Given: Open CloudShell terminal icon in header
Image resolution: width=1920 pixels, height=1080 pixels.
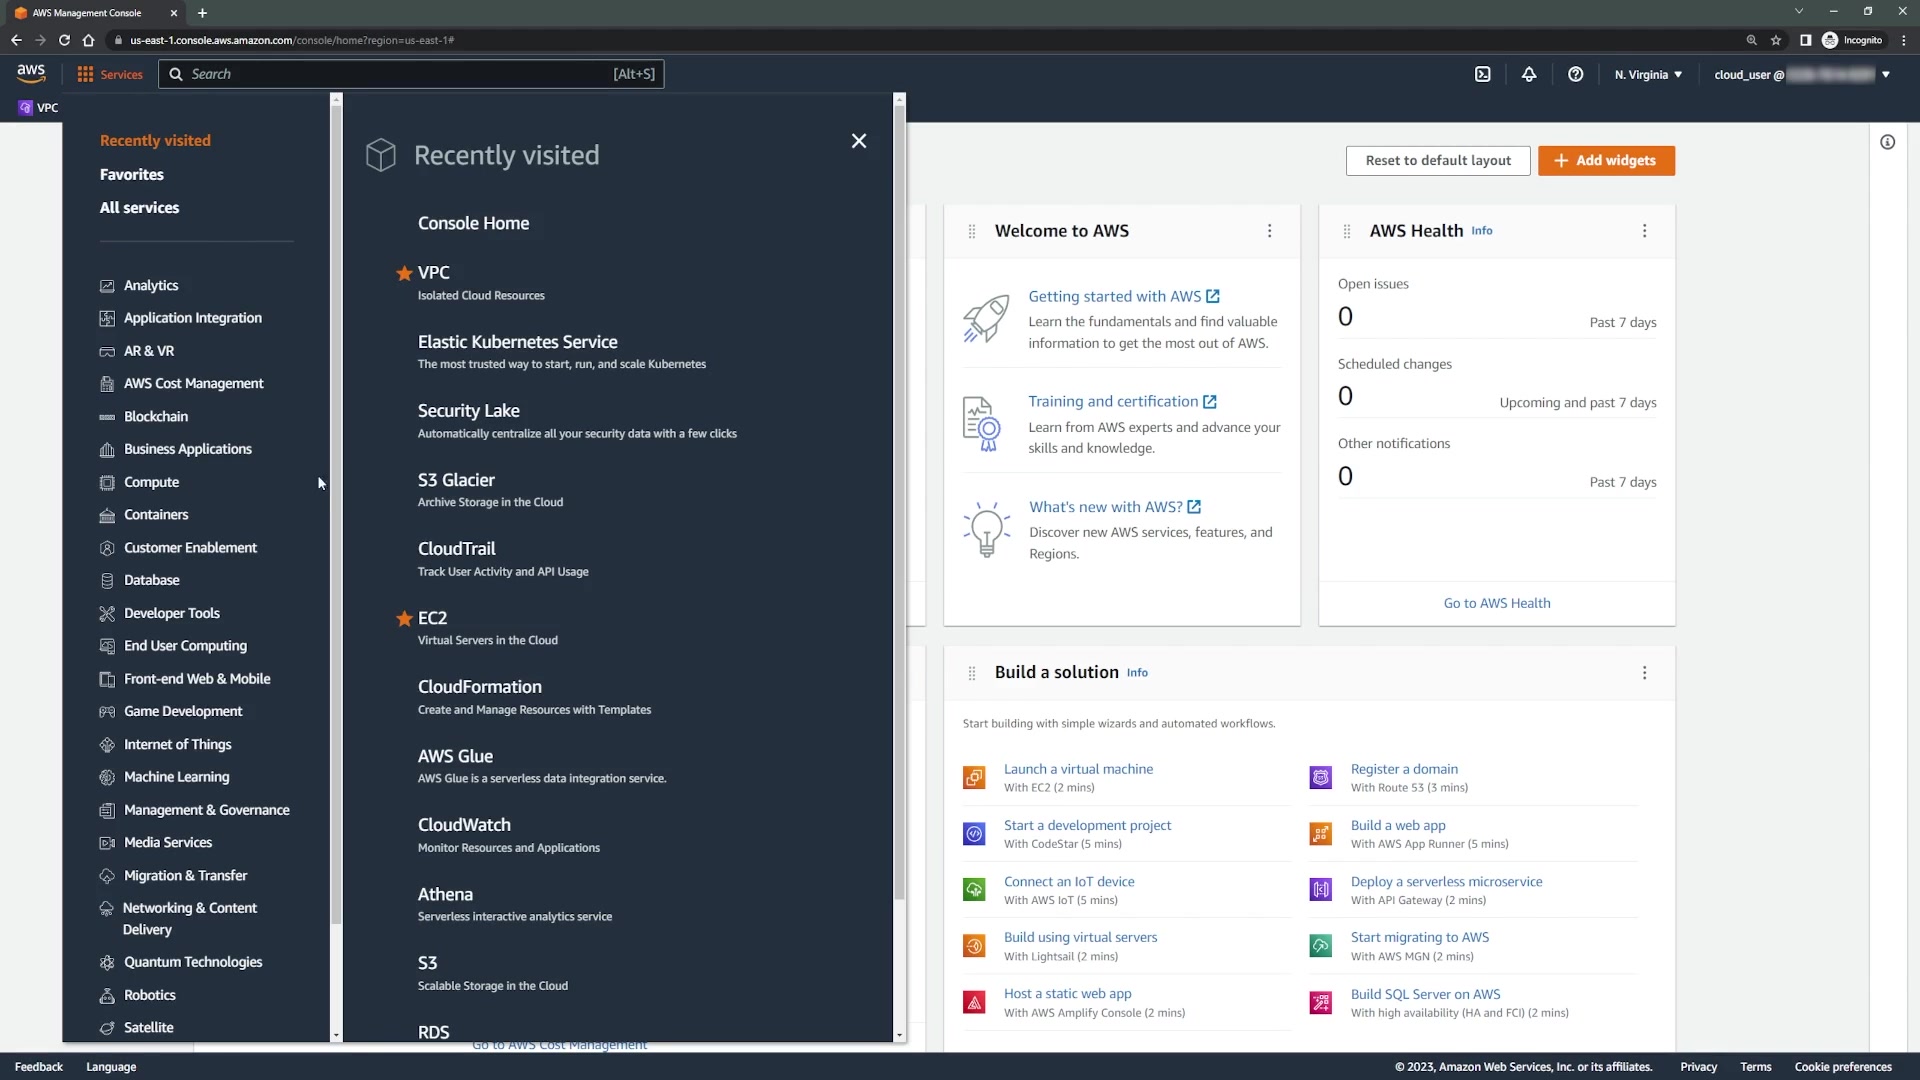Looking at the screenshot, I should (1482, 74).
